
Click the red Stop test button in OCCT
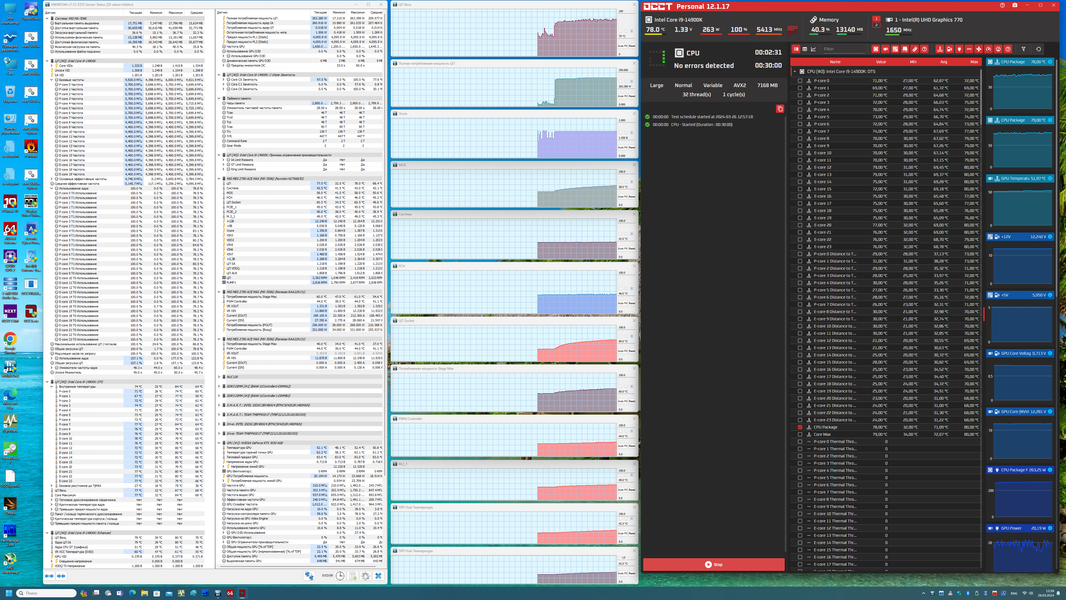713,564
